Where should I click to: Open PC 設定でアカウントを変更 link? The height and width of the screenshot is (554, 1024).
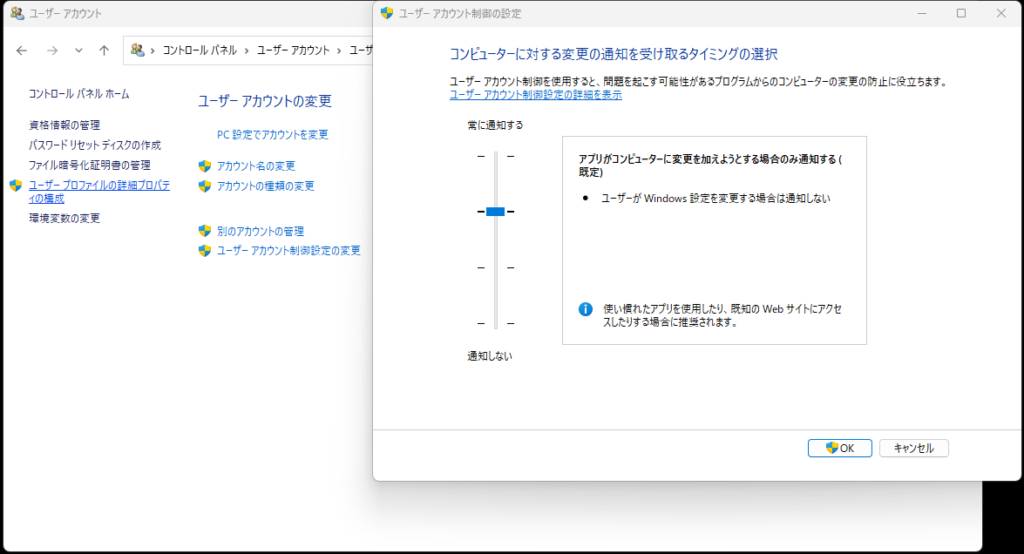[x=272, y=134]
